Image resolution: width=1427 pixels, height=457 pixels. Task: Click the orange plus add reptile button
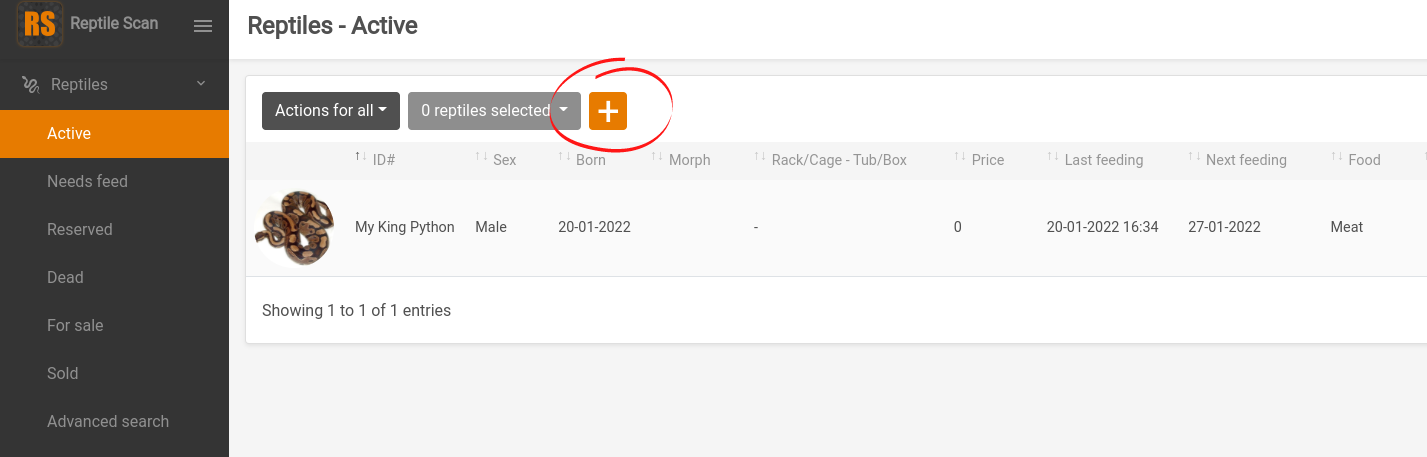tap(608, 111)
